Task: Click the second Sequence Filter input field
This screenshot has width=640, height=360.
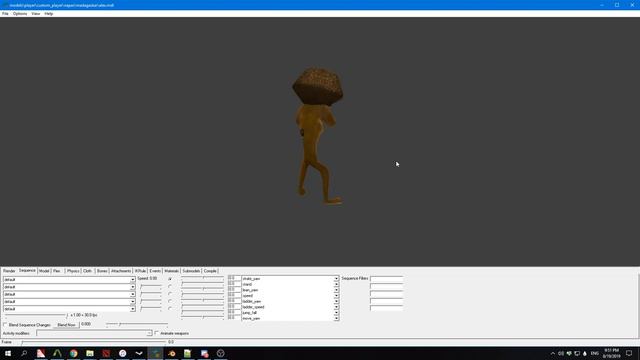Action: point(386,286)
